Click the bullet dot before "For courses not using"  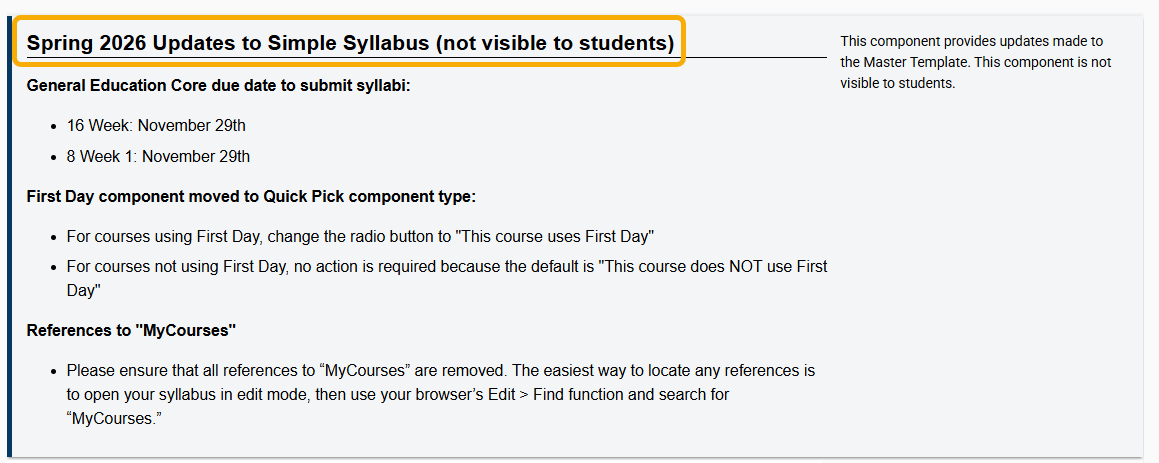[x=54, y=268]
